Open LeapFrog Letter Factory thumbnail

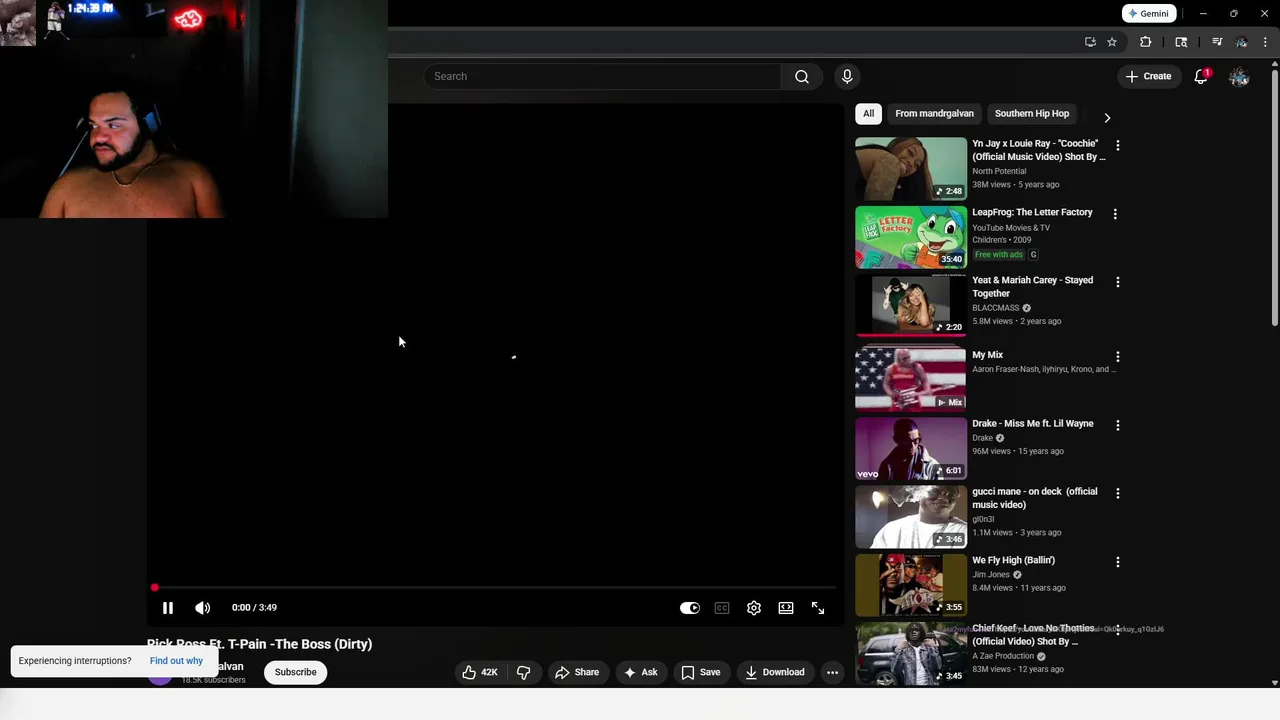[911, 238]
